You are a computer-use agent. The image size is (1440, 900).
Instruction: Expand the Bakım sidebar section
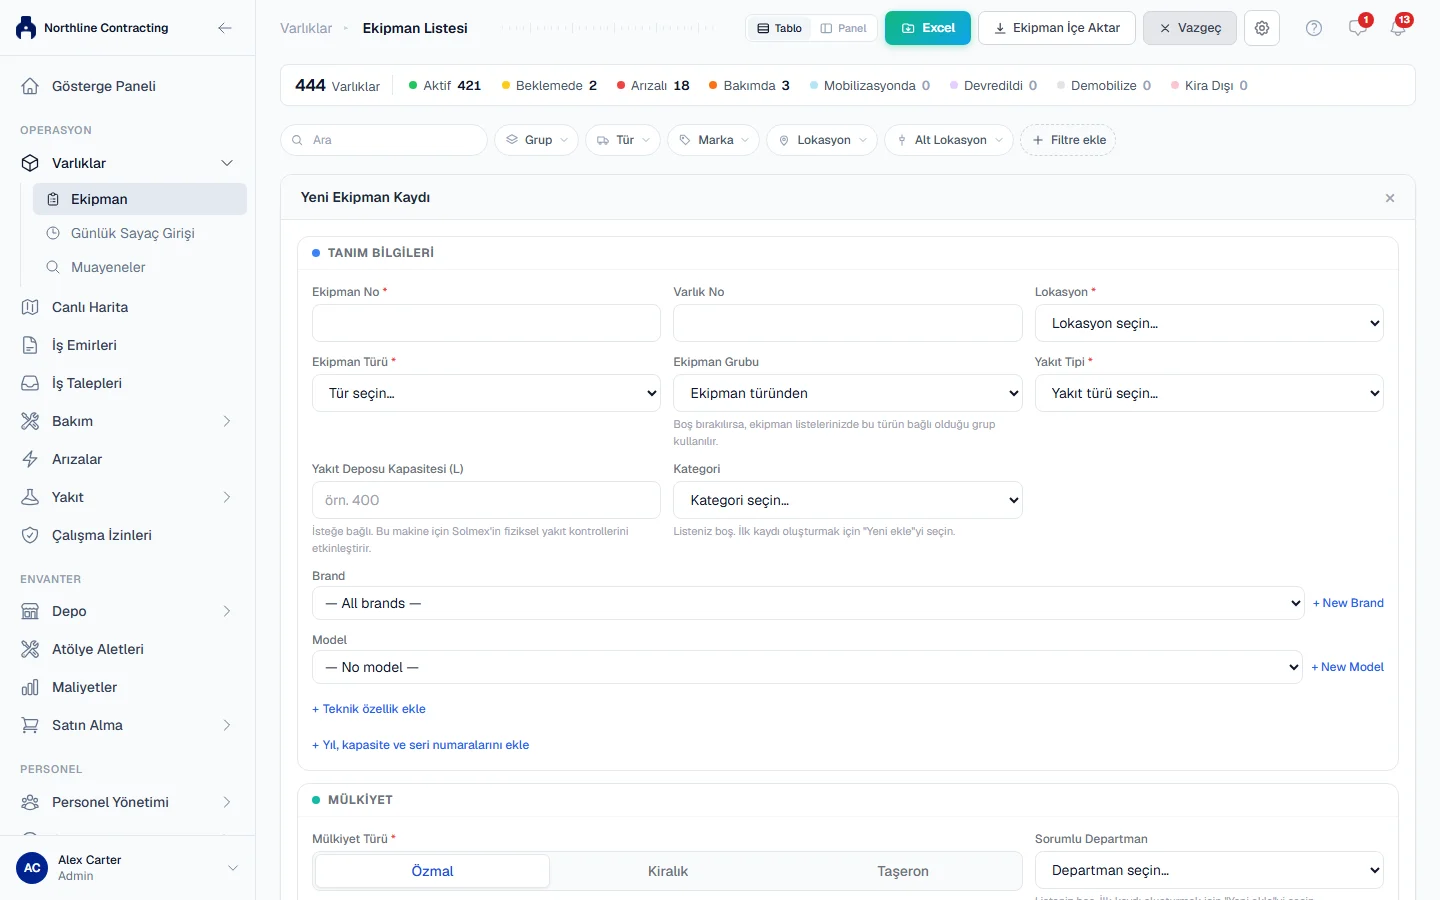pos(127,421)
